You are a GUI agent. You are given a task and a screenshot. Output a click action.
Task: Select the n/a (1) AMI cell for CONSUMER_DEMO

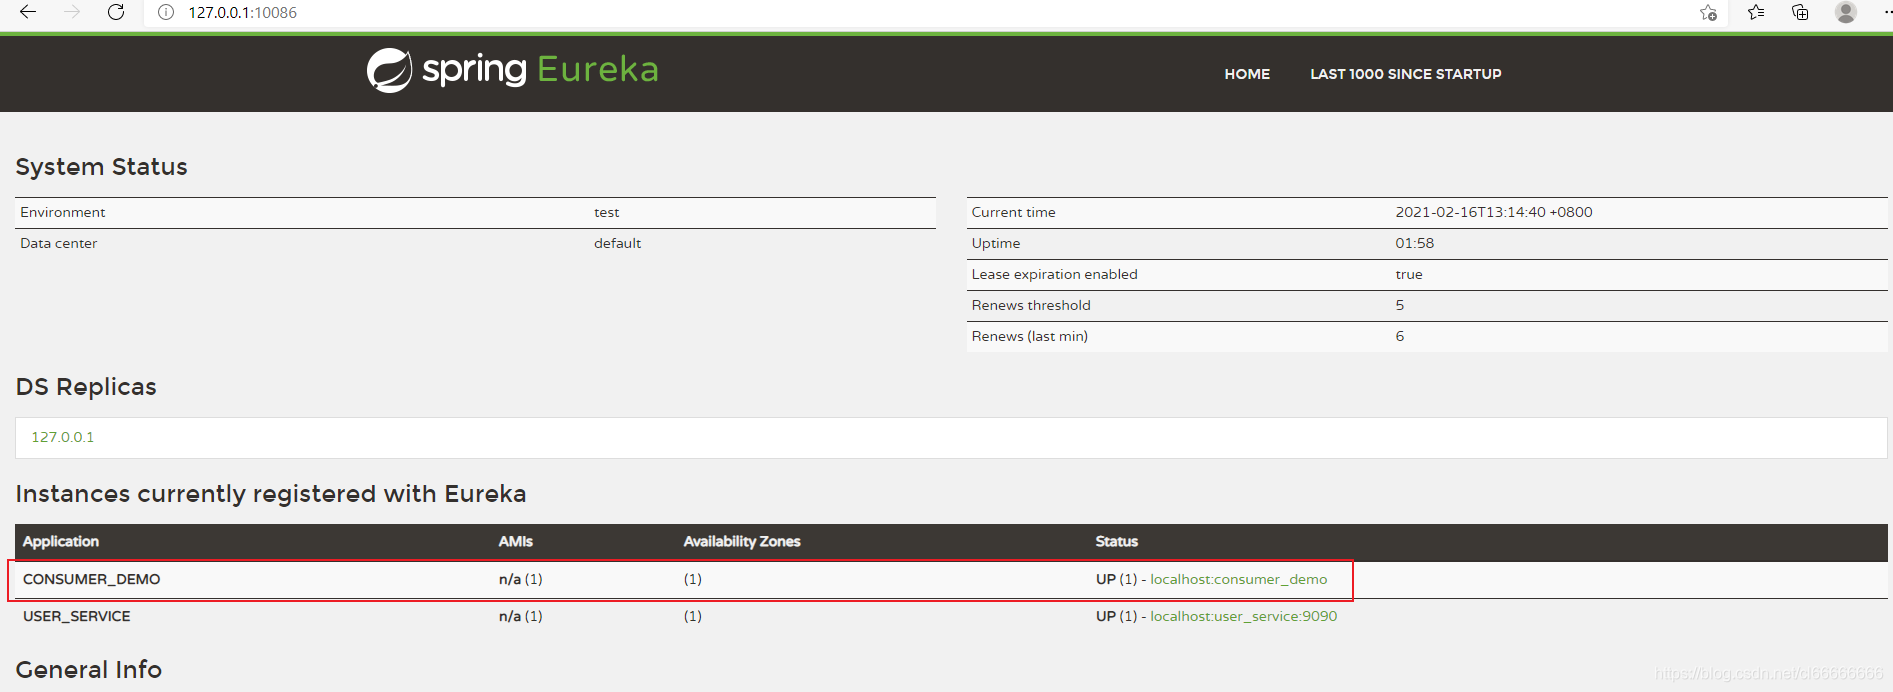pyautogui.click(x=521, y=579)
